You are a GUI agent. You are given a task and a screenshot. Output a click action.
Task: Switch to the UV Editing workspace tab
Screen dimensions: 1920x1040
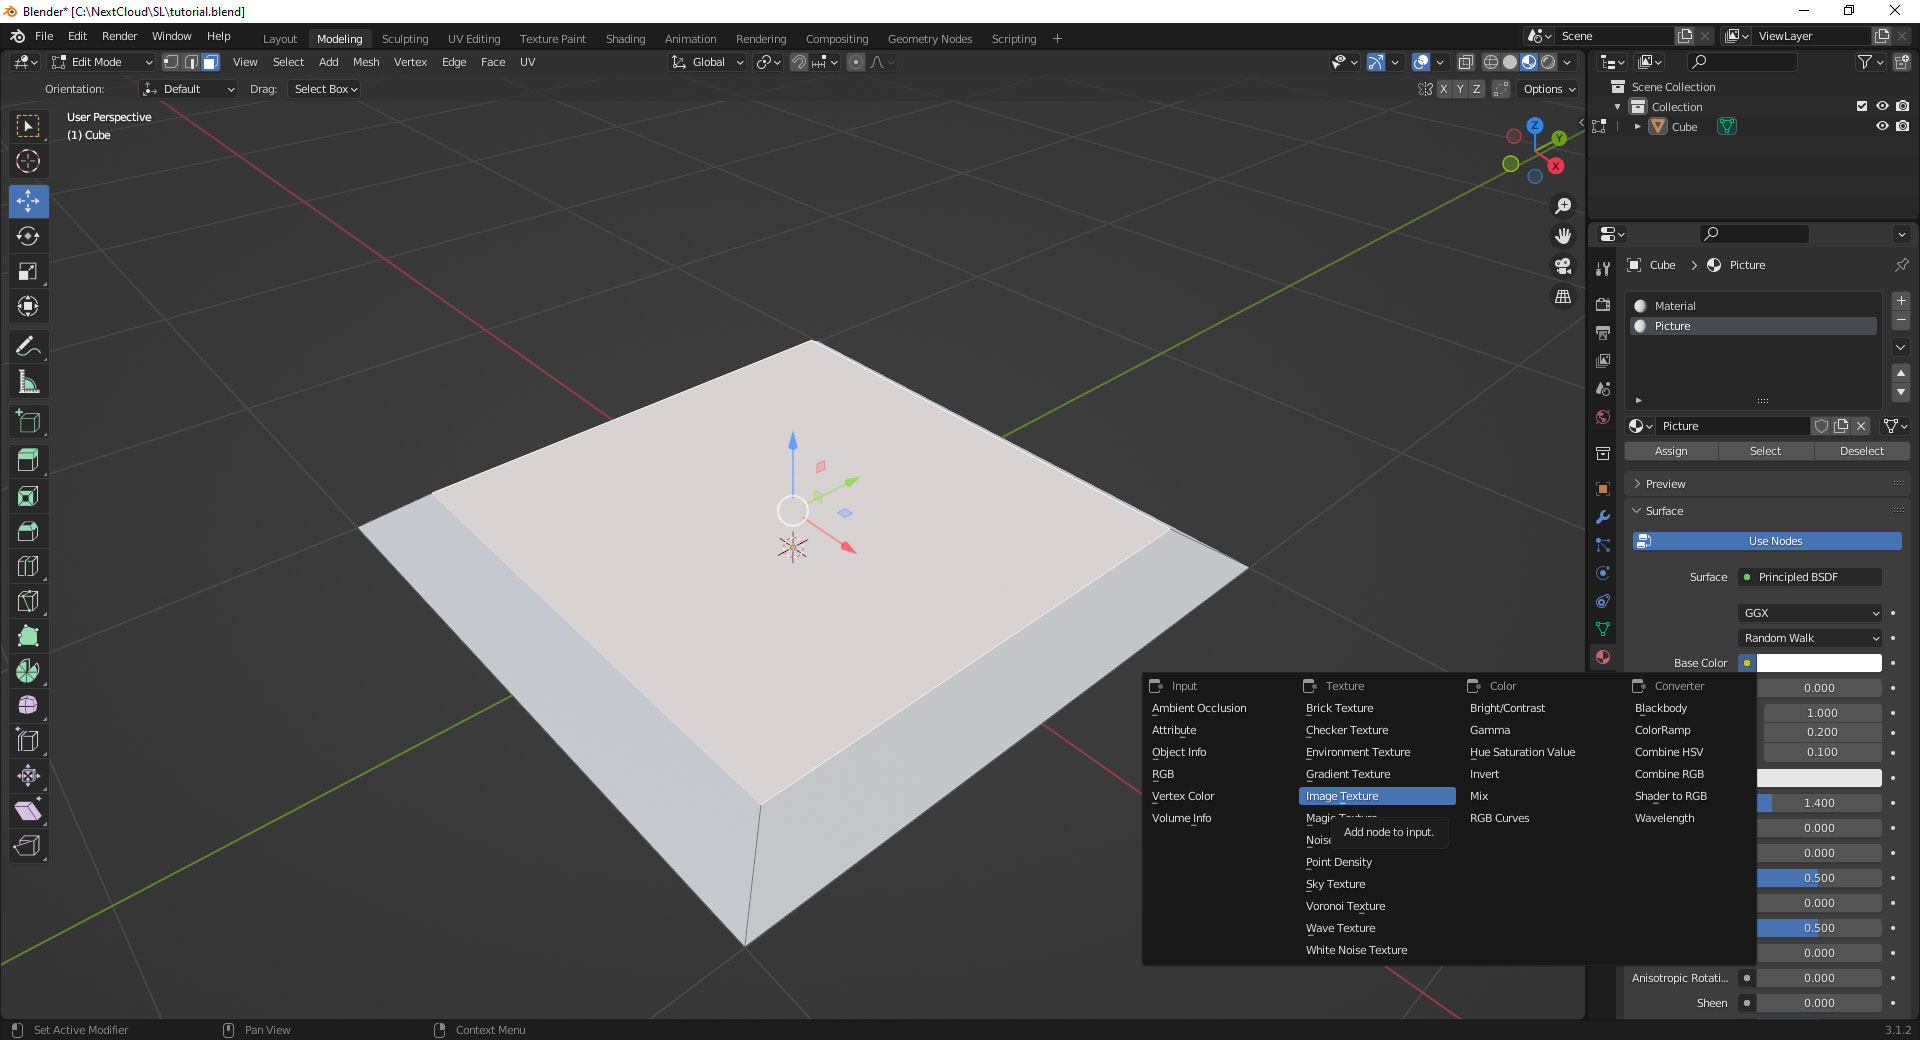click(474, 39)
